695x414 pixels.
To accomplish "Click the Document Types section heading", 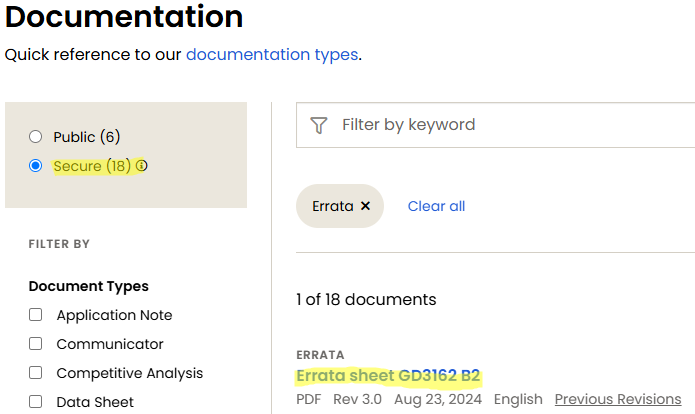I will [89, 286].
